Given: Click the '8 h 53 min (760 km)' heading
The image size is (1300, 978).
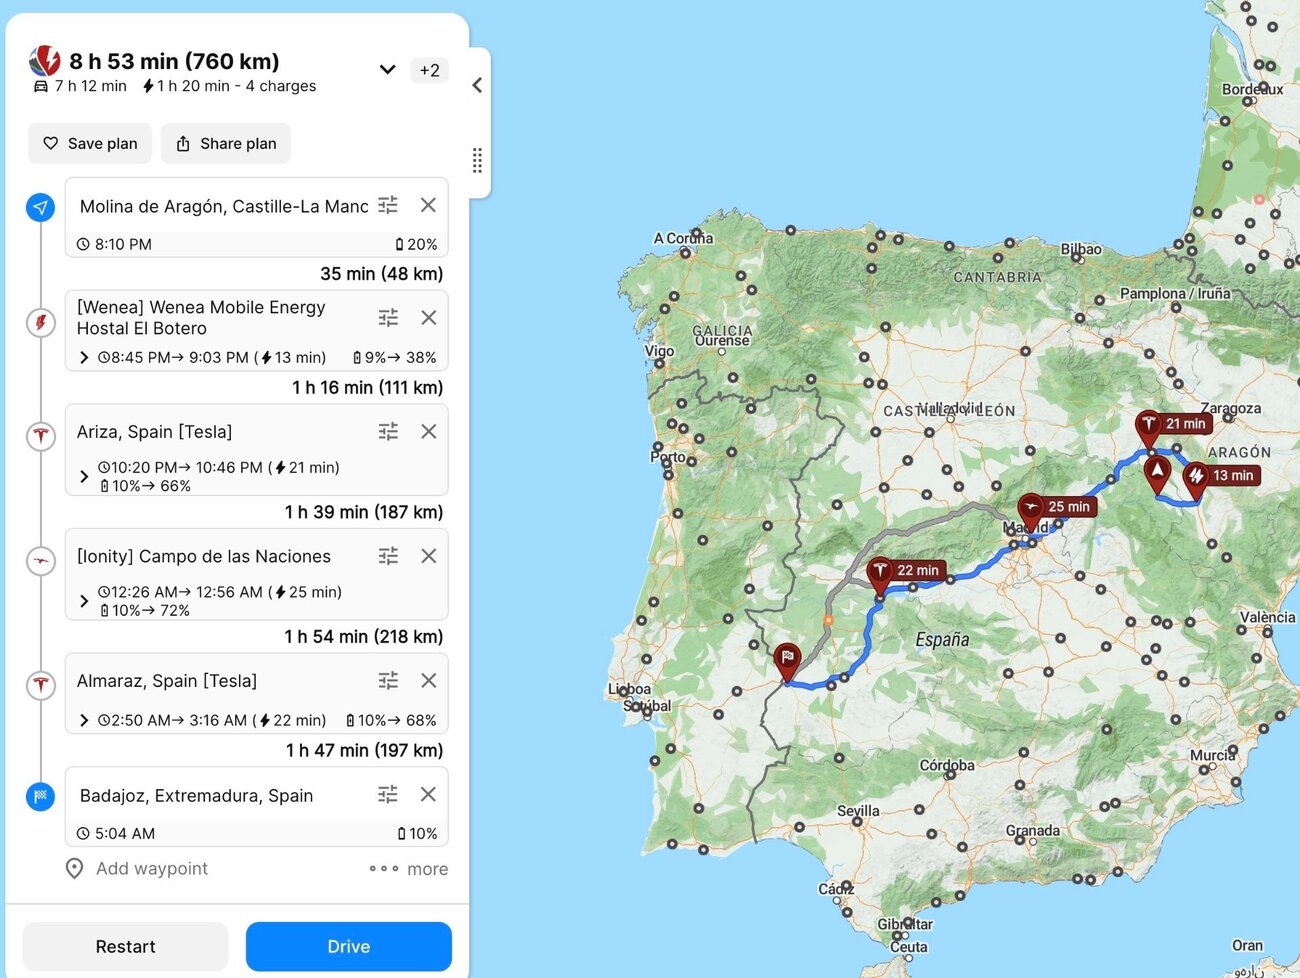Looking at the screenshot, I should pyautogui.click(x=174, y=61).
